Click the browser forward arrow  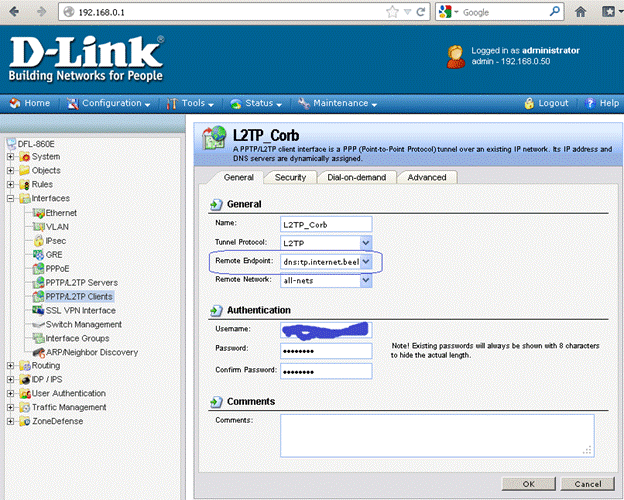[41, 12]
